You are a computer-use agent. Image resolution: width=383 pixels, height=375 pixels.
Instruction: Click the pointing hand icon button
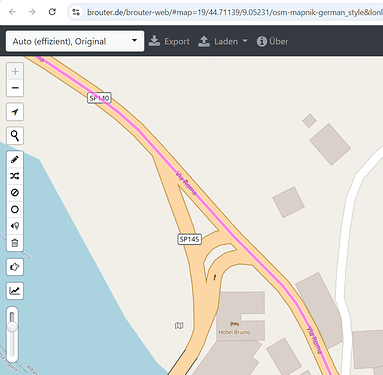15,267
